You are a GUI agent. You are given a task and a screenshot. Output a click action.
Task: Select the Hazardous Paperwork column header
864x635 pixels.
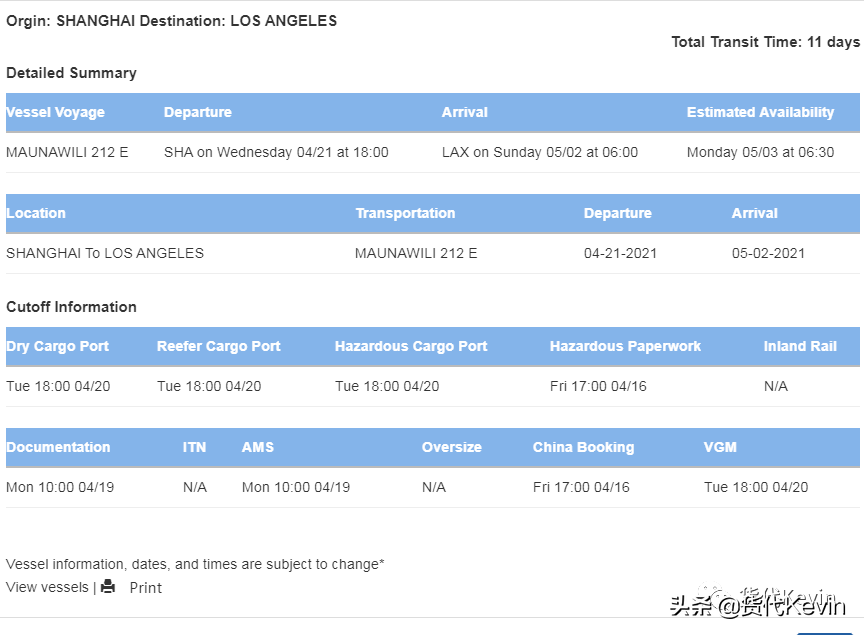(x=625, y=346)
